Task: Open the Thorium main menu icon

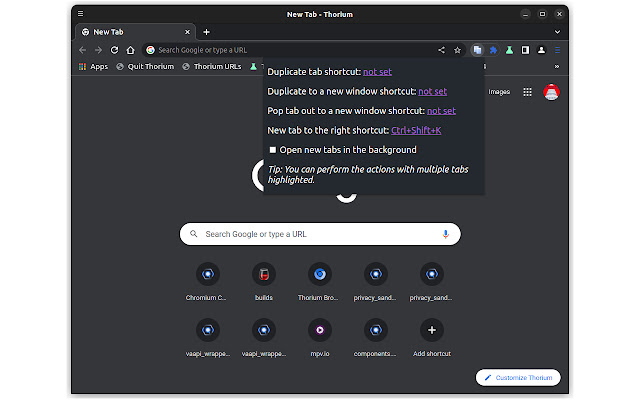Action: point(557,50)
